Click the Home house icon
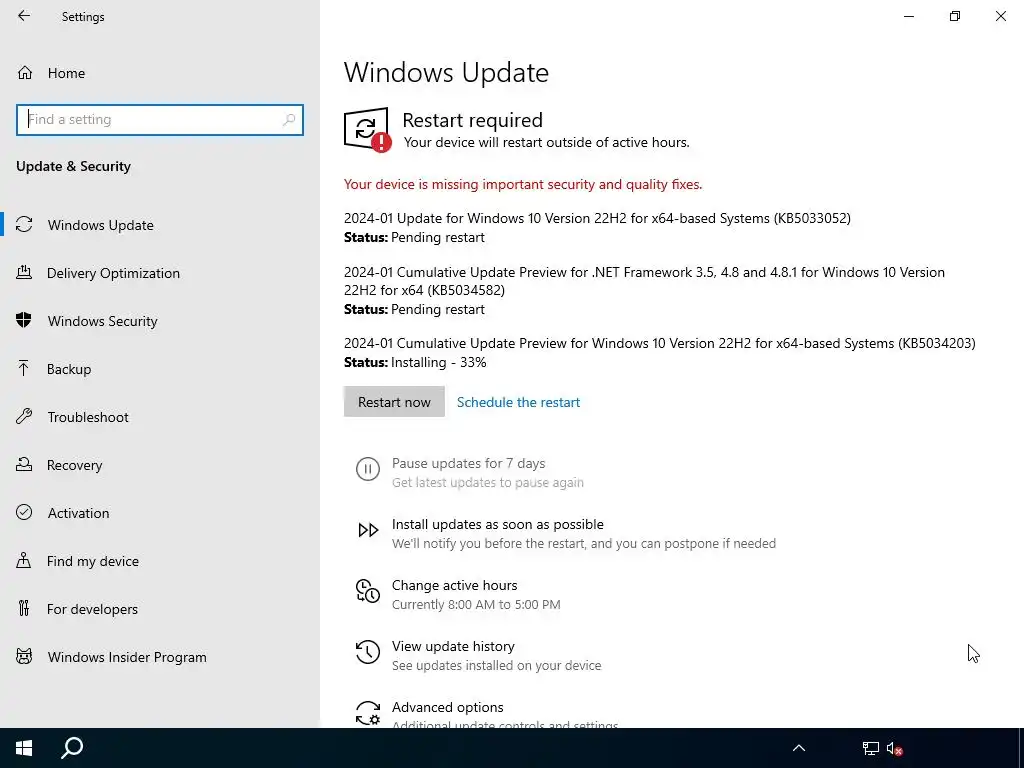 [x=25, y=73]
